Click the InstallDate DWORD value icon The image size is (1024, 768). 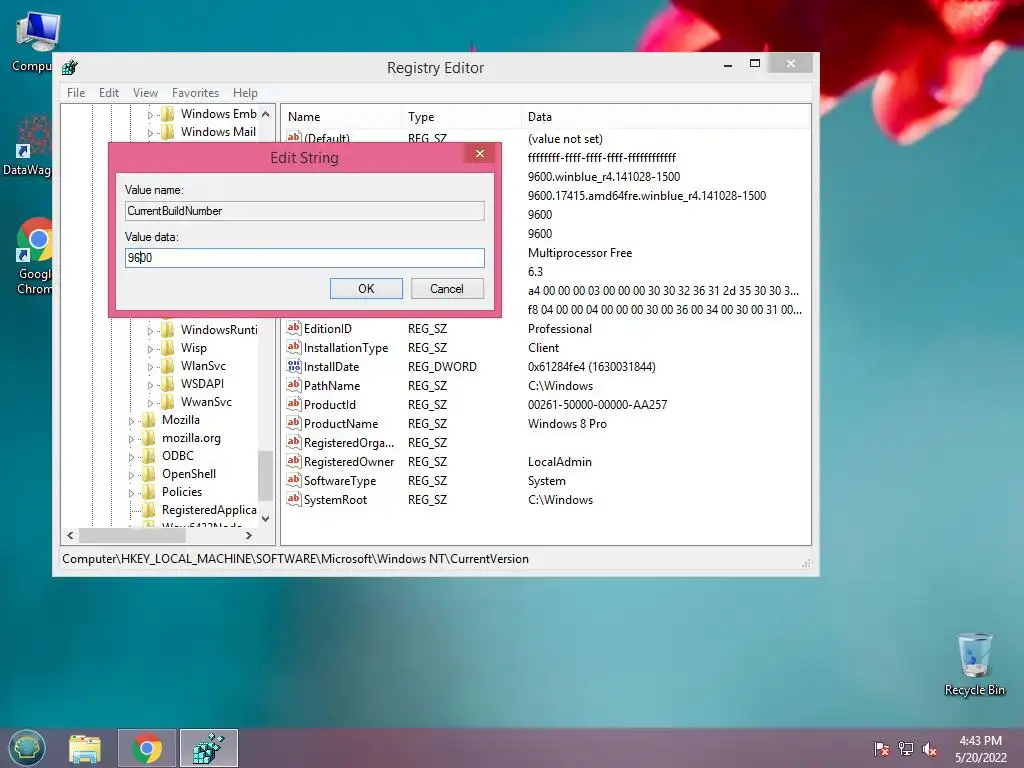294,366
